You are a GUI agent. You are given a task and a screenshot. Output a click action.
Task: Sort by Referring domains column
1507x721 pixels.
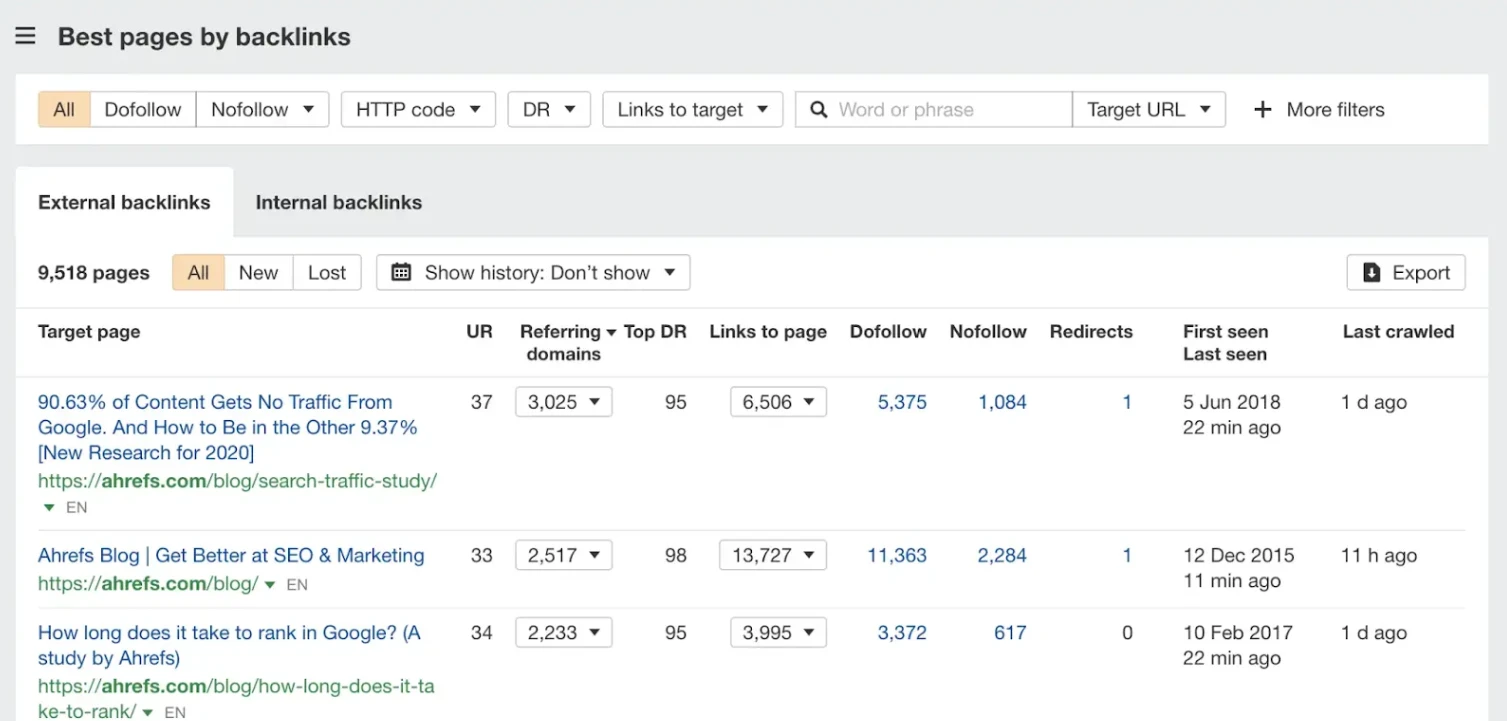pyautogui.click(x=568, y=342)
